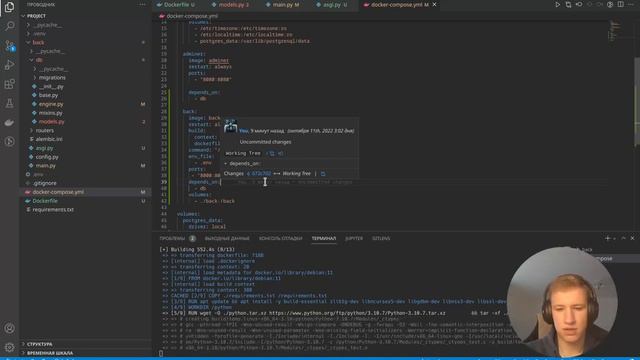
Task: Open editor more-actions ellipsis menu
Action: [631, 4]
